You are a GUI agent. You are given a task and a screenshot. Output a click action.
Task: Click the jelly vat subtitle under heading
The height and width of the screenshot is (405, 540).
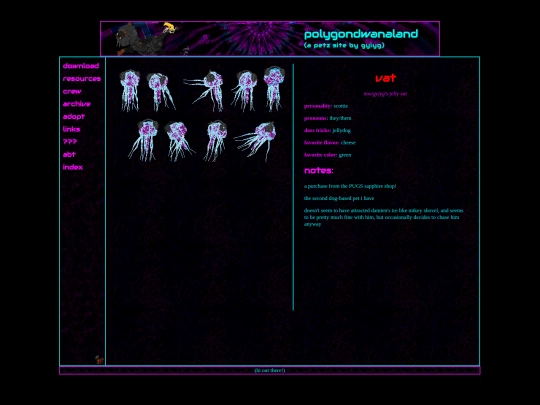(385, 94)
